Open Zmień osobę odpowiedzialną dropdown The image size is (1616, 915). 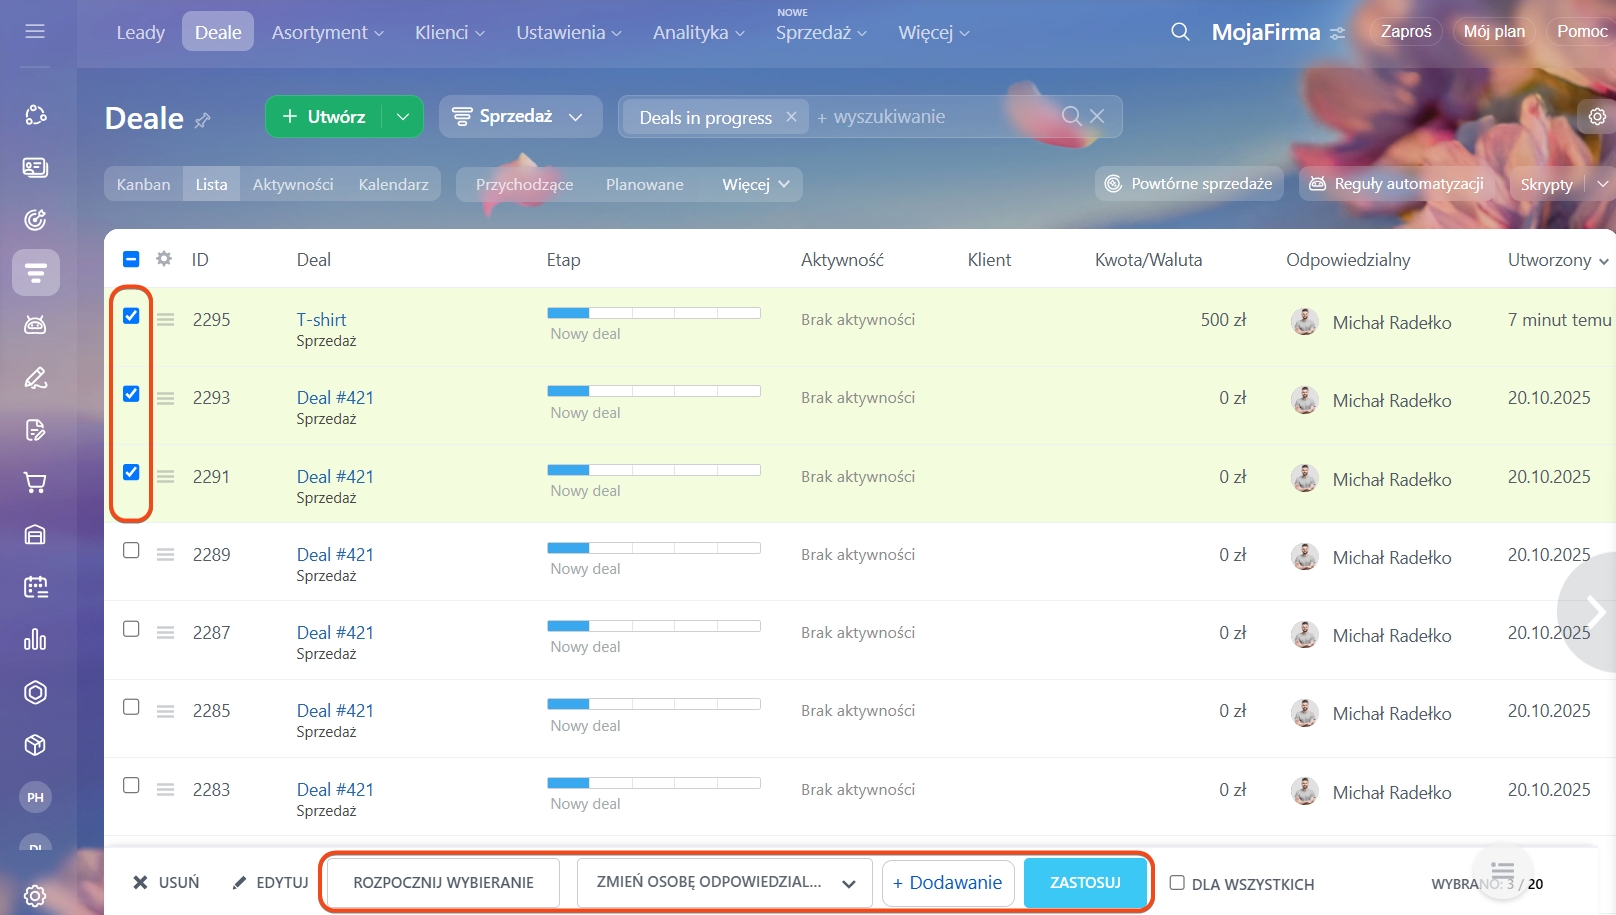click(724, 883)
